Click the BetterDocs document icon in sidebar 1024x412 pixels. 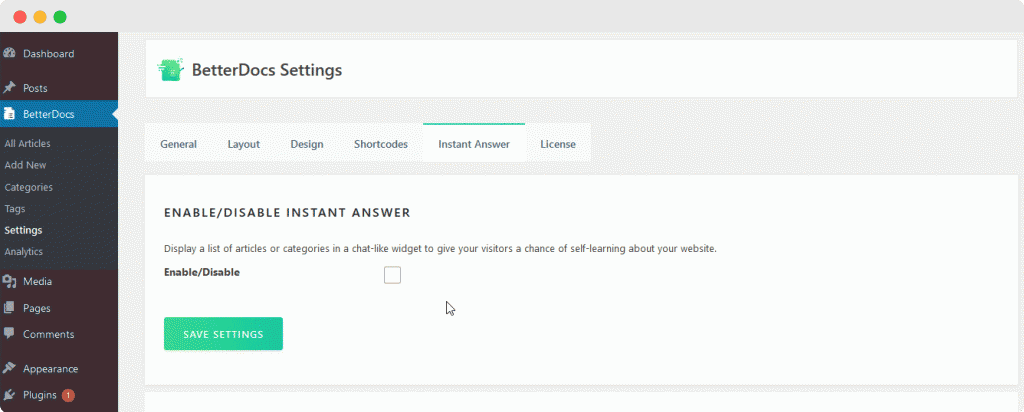(8, 114)
